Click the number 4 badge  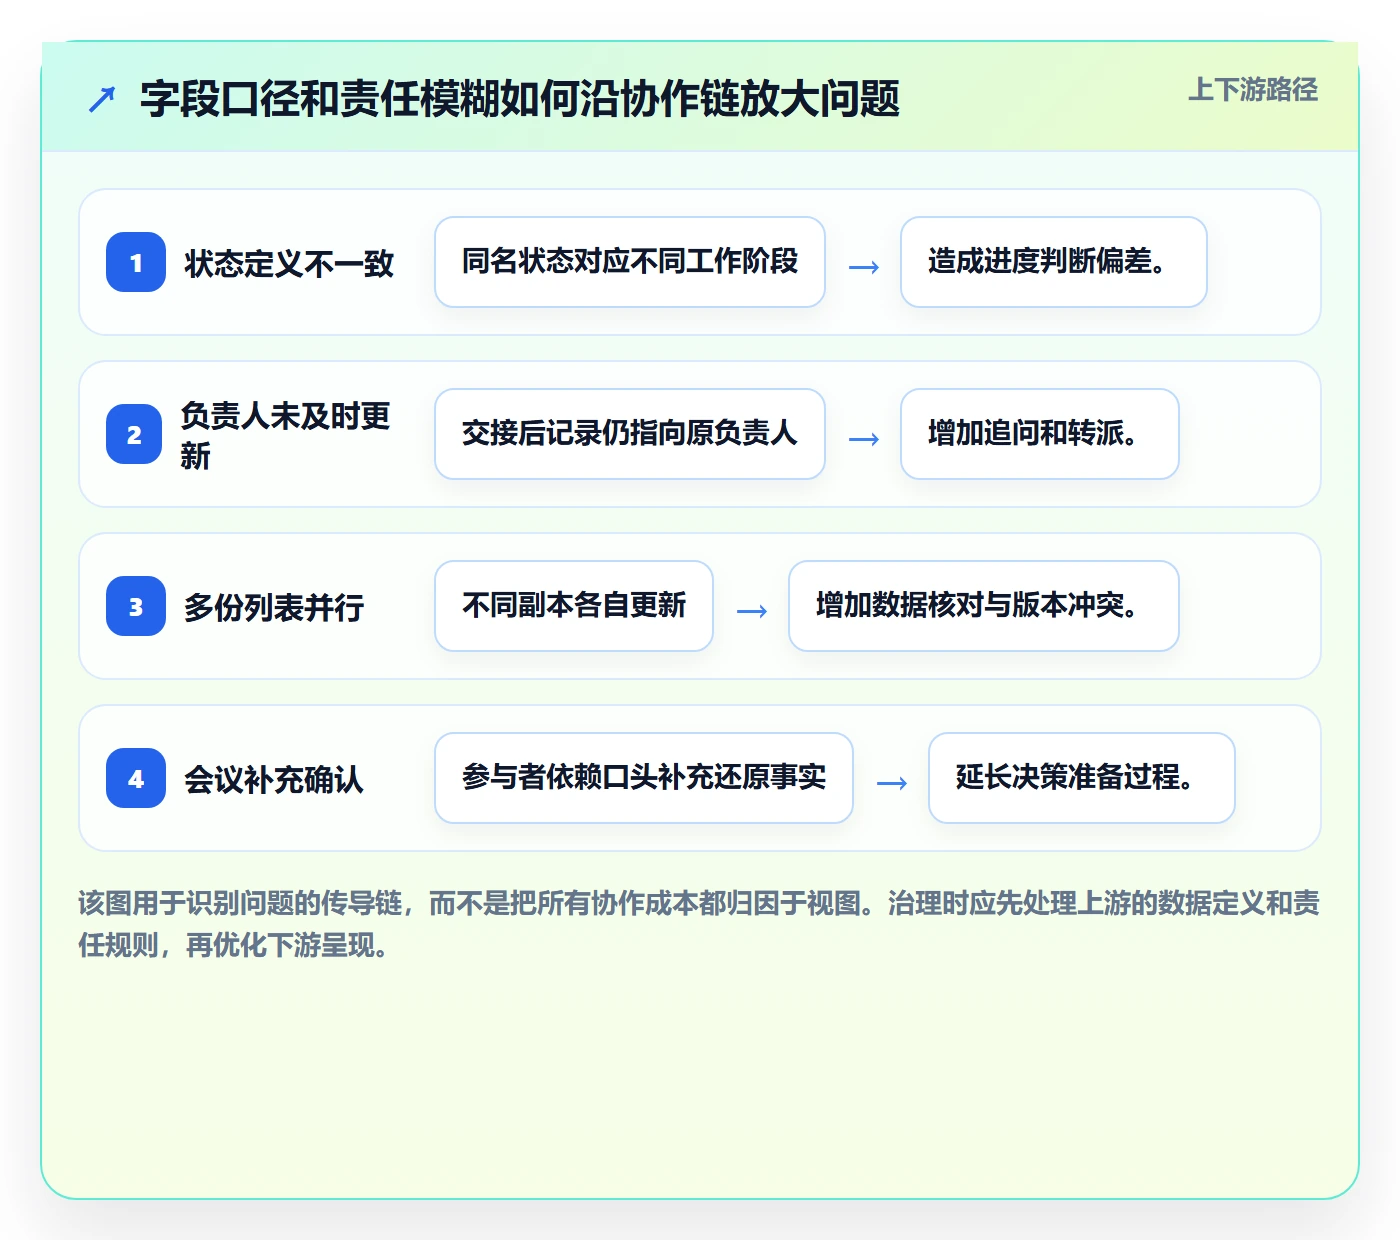136,778
